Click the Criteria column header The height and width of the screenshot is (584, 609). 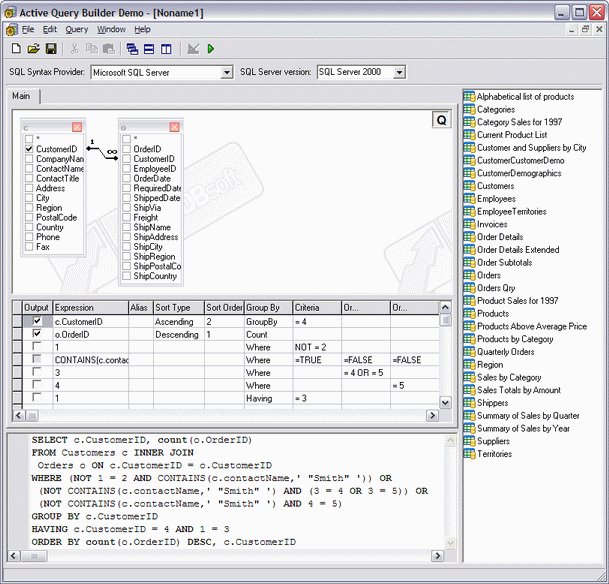tap(317, 308)
